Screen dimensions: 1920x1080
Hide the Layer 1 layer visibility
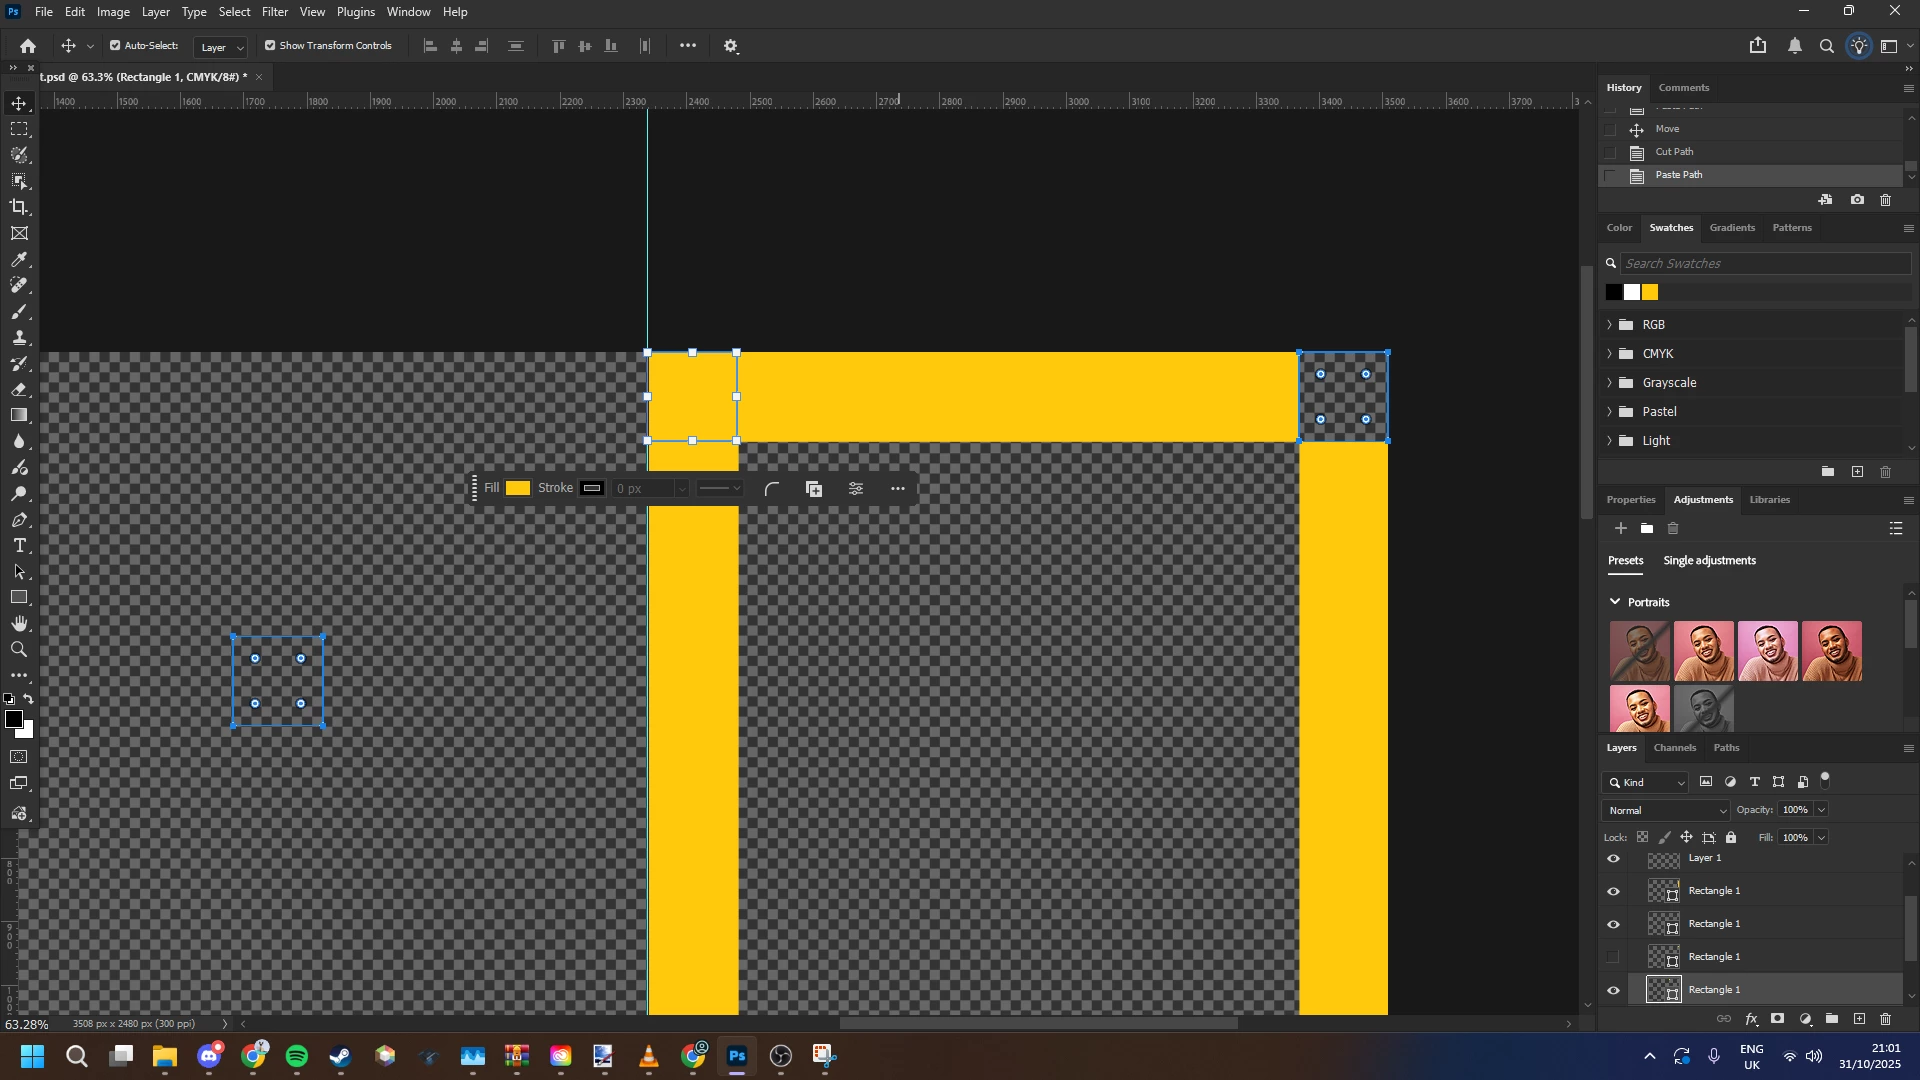pyautogui.click(x=1613, y=859)
